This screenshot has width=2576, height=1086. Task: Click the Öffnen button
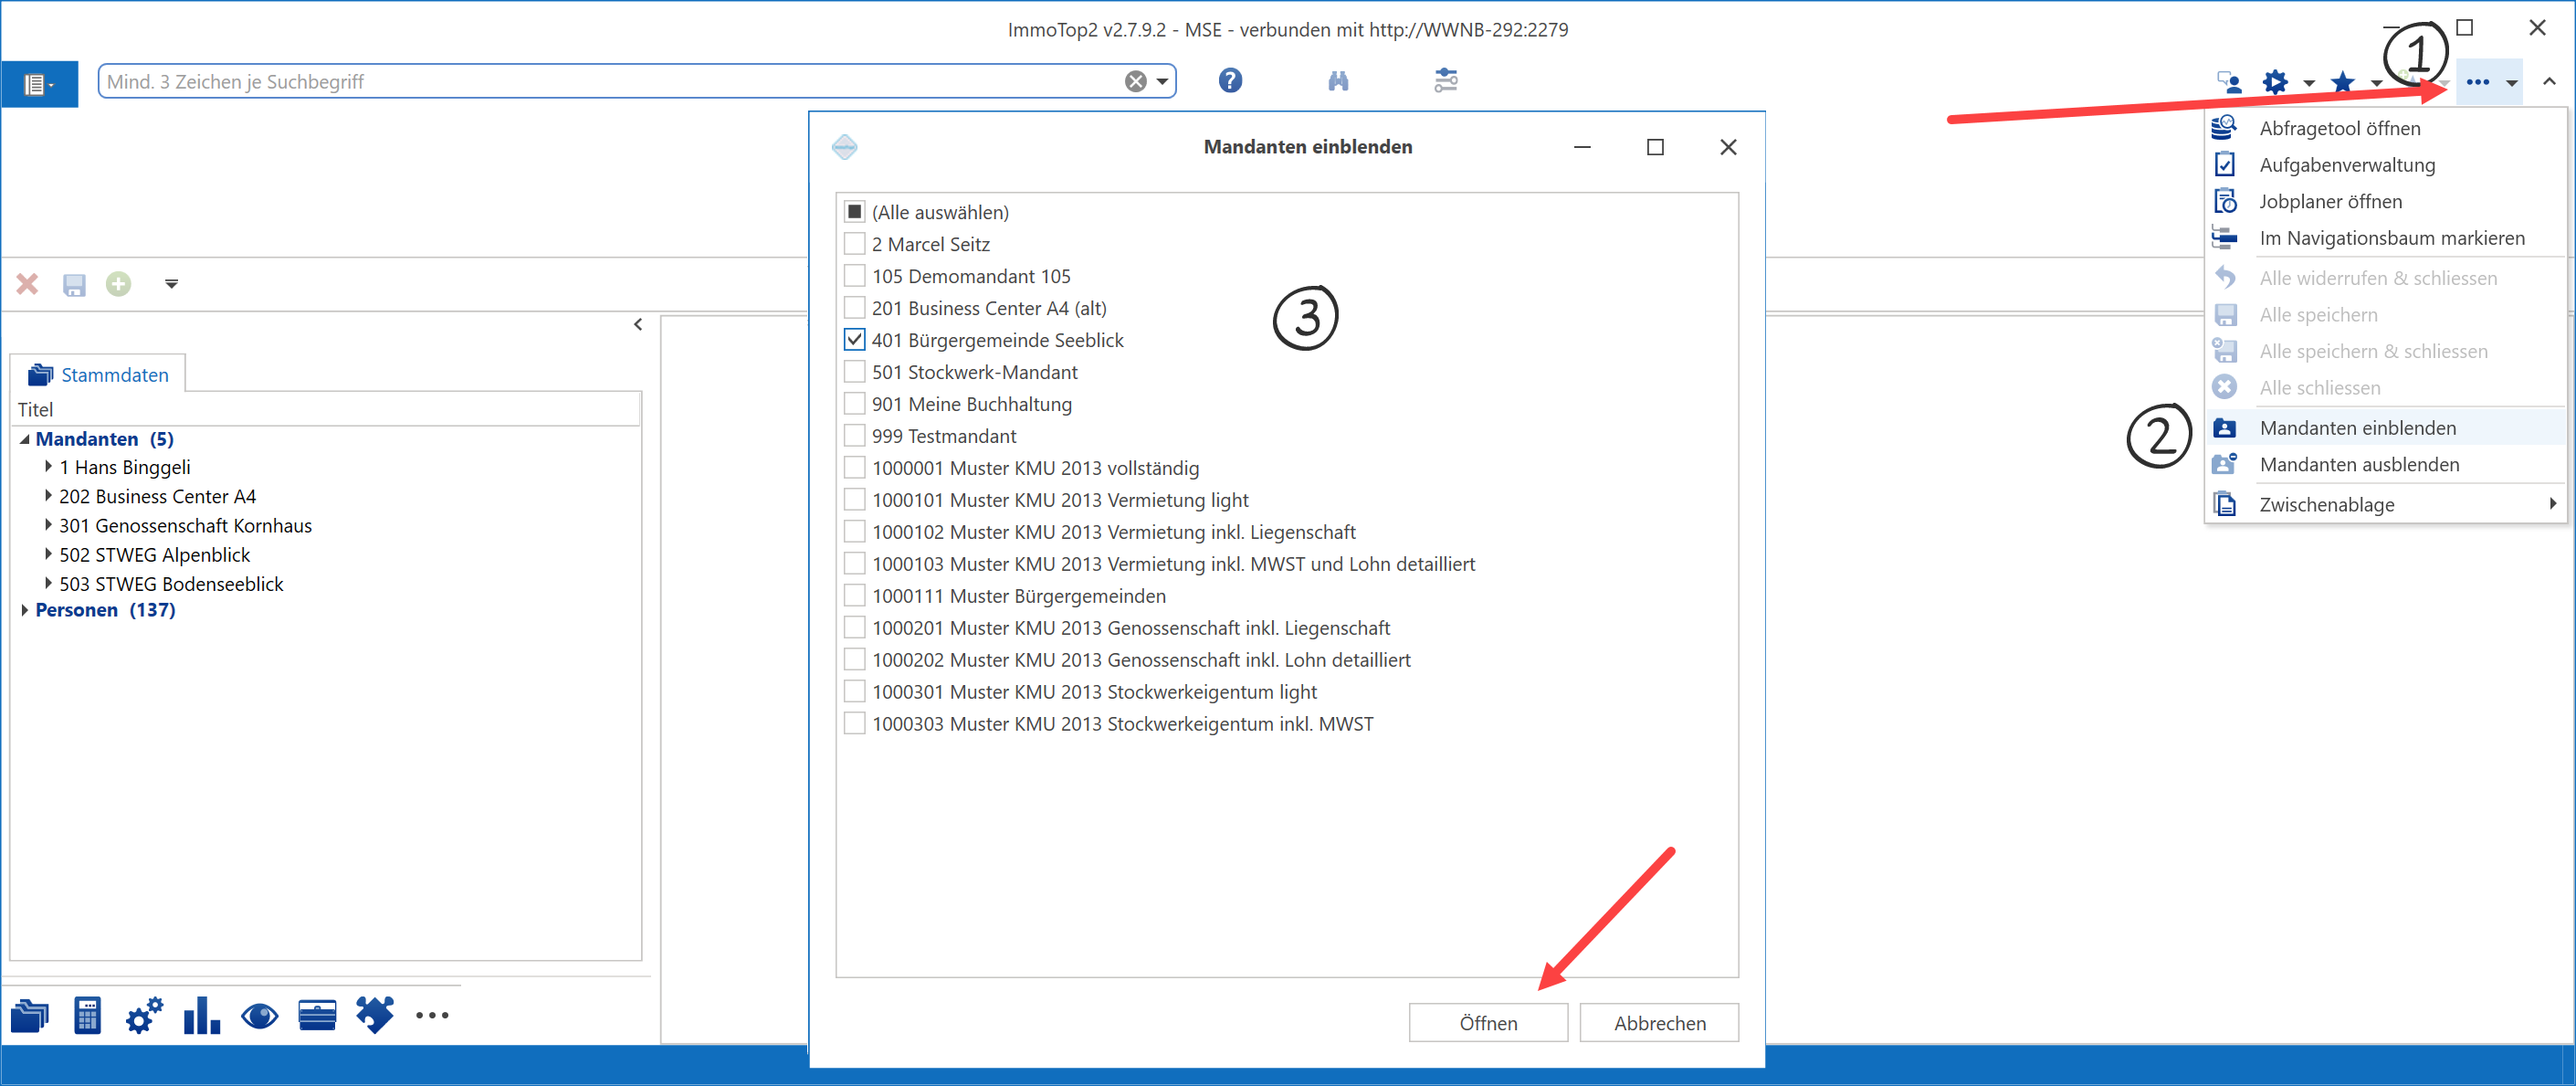tap(1488, 1023)
